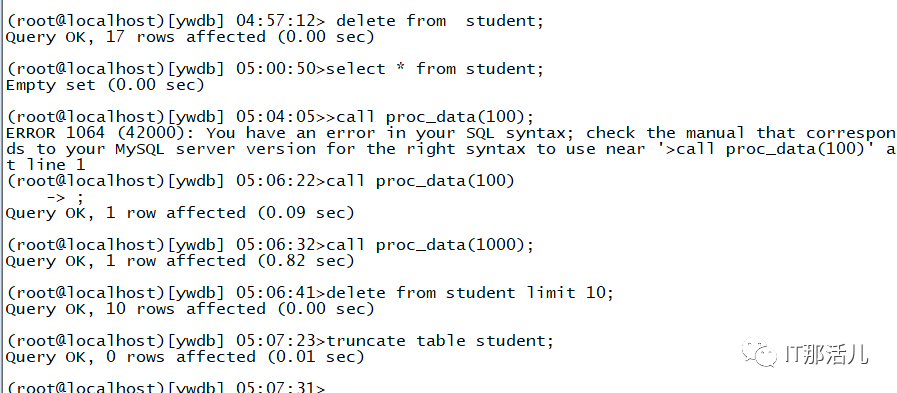Click the 05:06:22 prompt with call proc_data(100)
Screen dimensions: 897x393
[261, 181]
